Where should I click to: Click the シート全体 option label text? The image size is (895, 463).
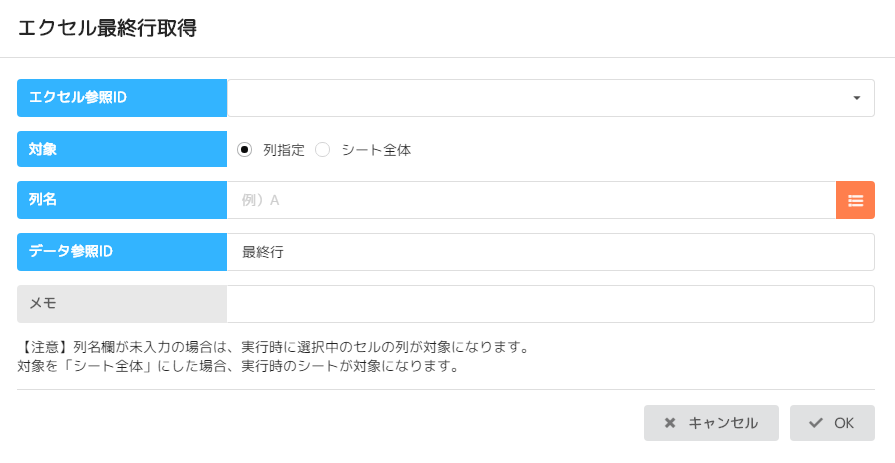pyautogui.click(x=376, y=150)
